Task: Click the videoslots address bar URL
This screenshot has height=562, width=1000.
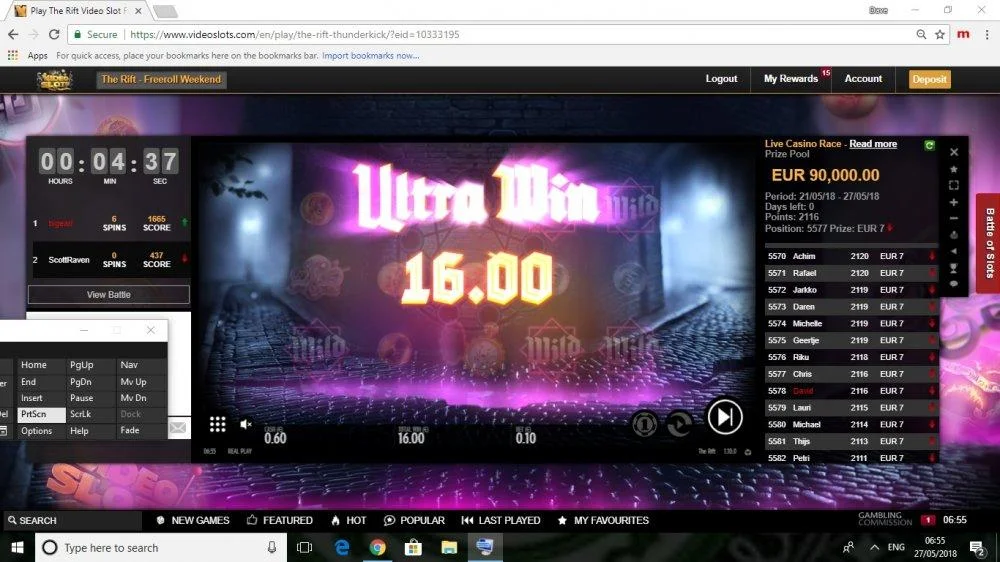Action: (x=295, y=34)
